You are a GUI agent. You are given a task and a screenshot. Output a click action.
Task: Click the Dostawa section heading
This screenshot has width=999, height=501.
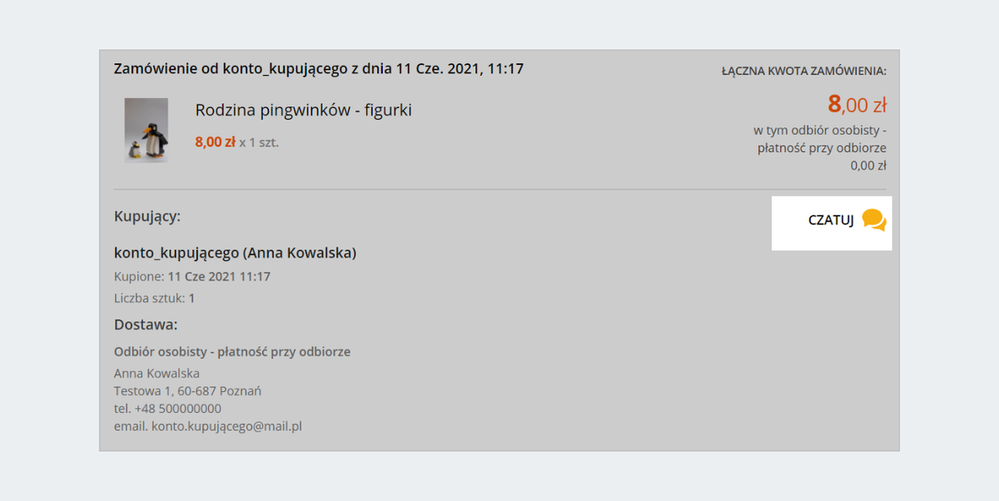[146, 324]
